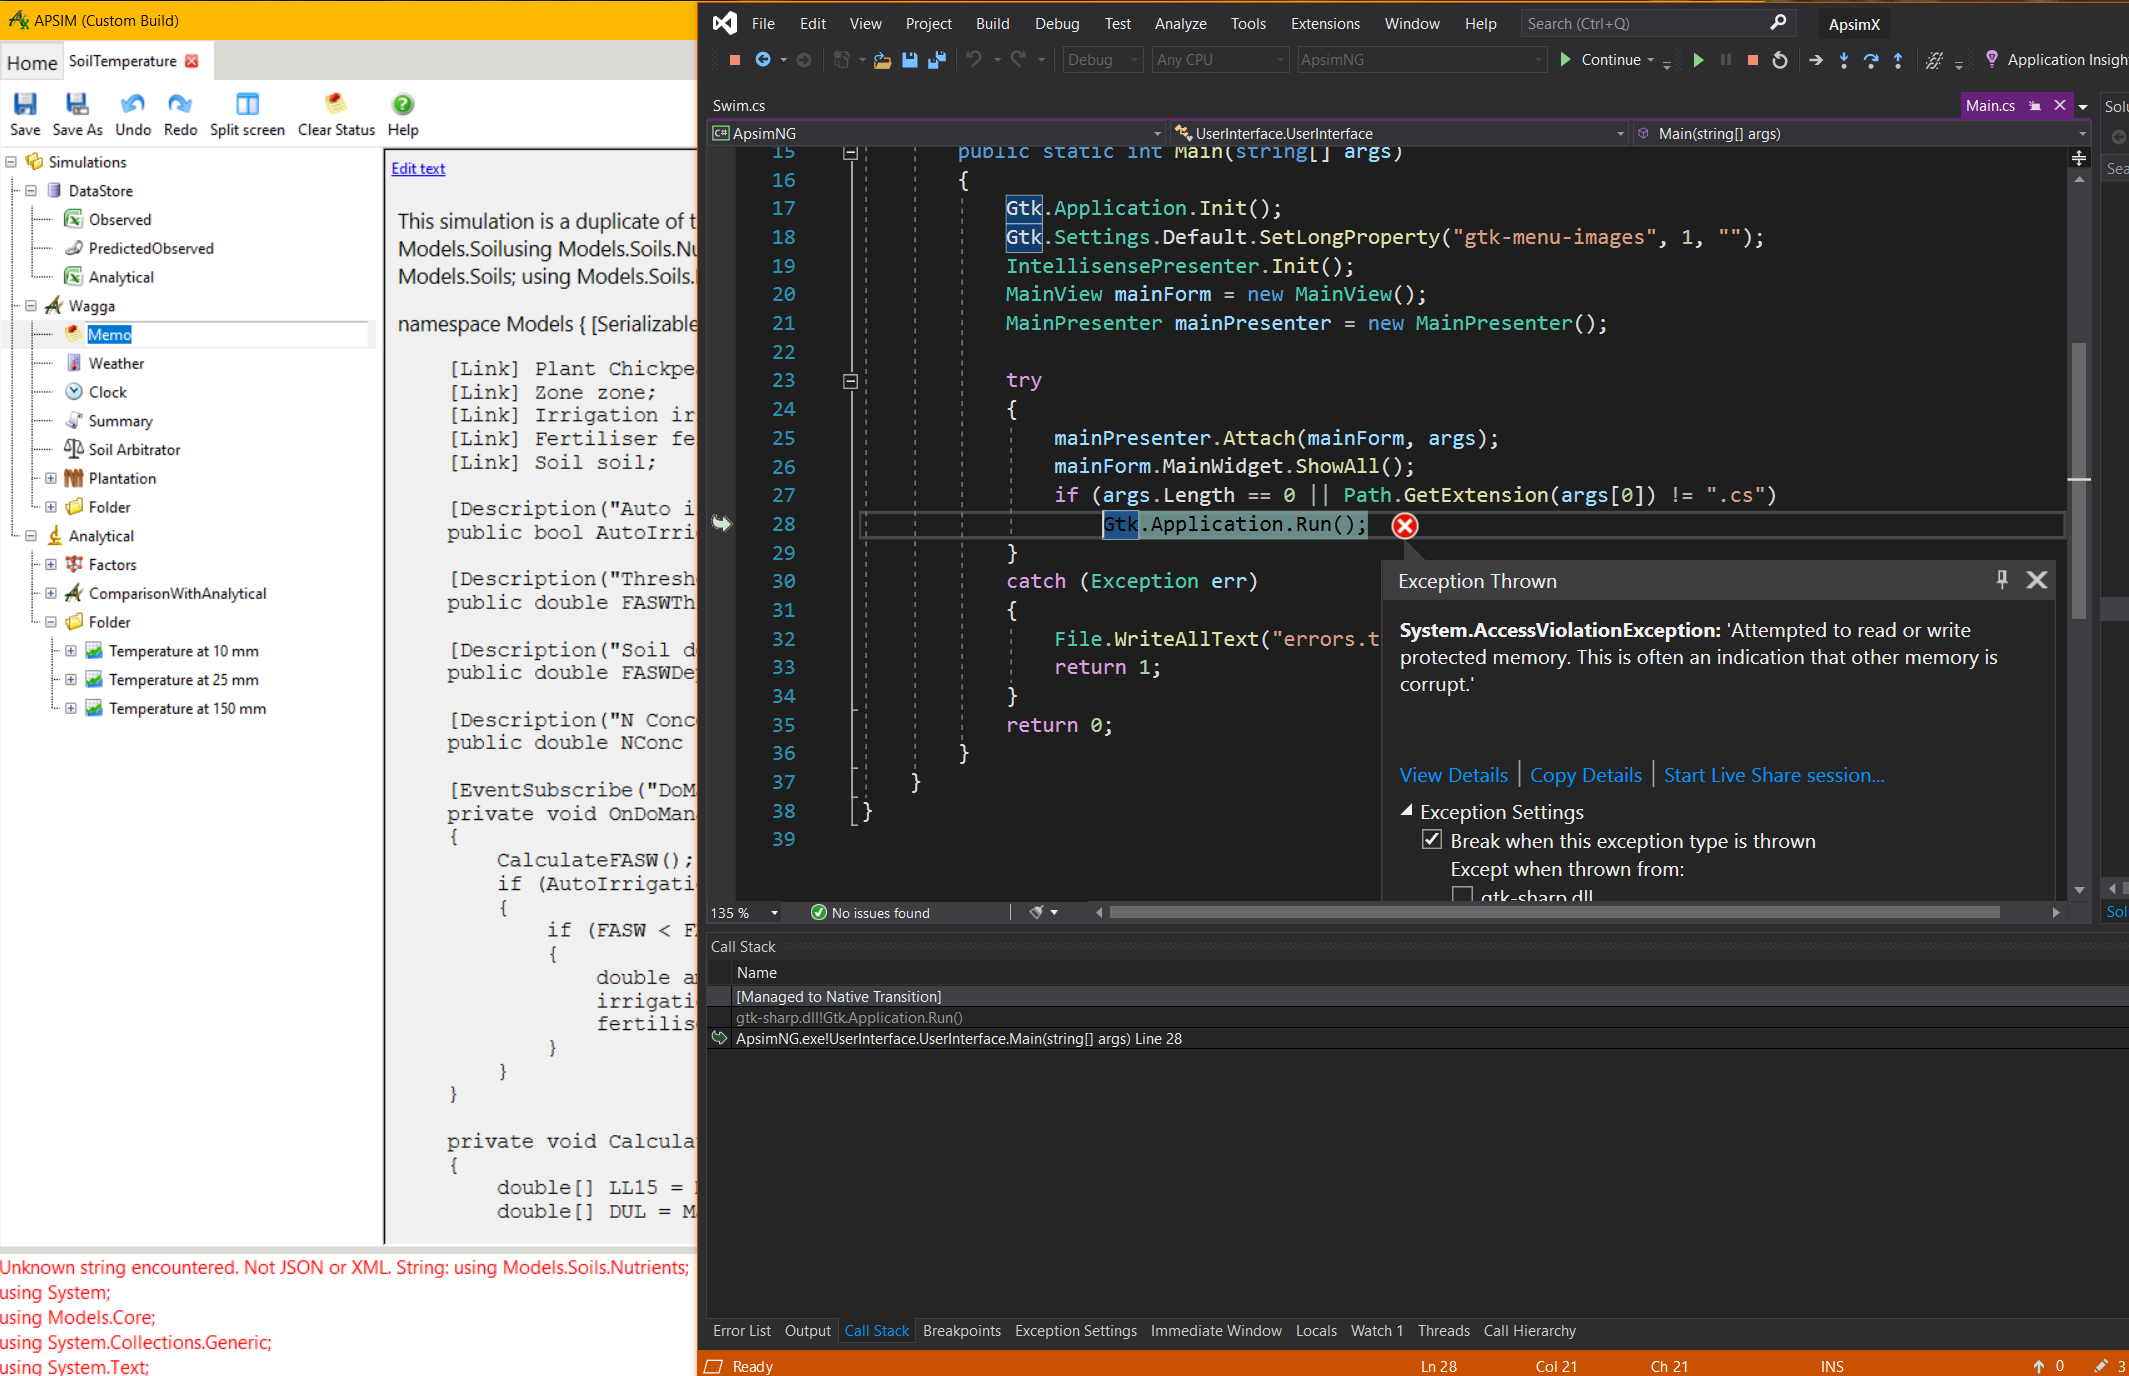Viewport: 2129px width, 1376px height.
Task: Click the Save icon in APSIM toolbar
Action: [x=25, y=104]
